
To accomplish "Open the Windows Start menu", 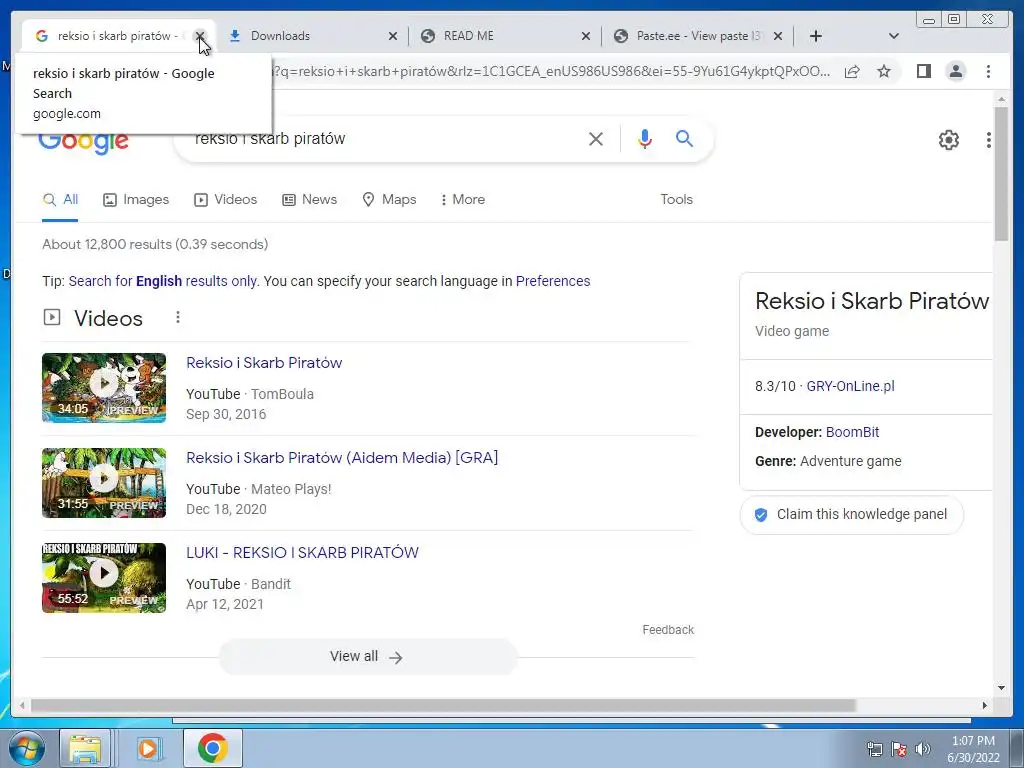I will tap(26, 748).
